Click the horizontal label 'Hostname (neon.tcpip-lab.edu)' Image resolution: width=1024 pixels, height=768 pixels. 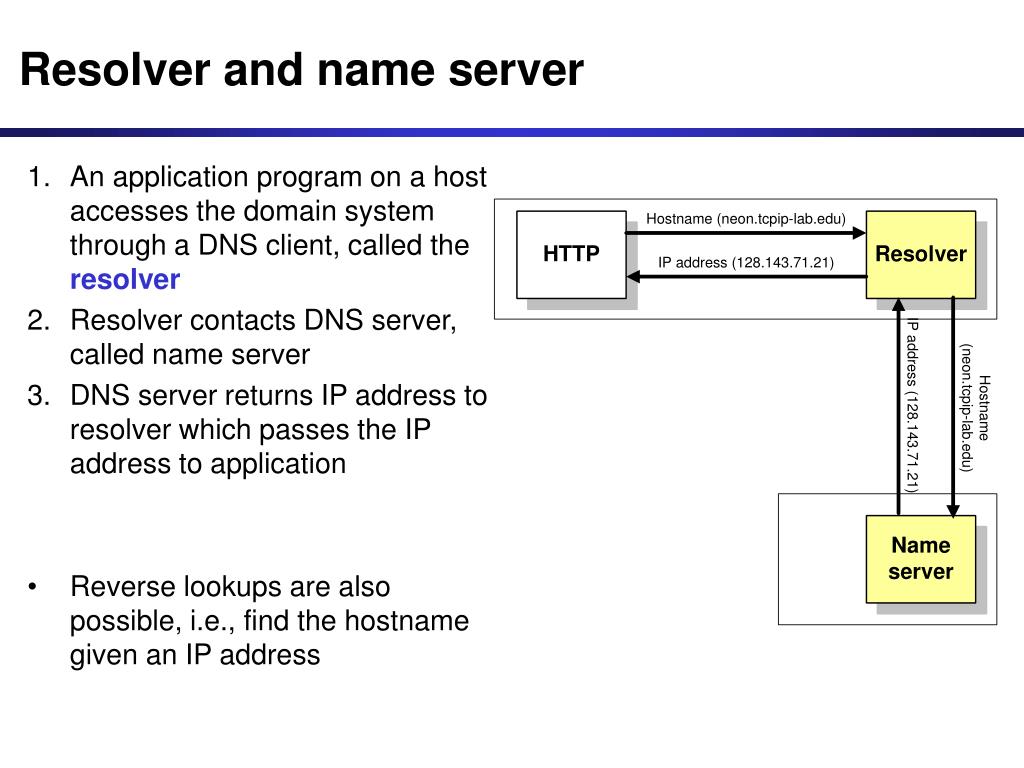coord(746,219)
